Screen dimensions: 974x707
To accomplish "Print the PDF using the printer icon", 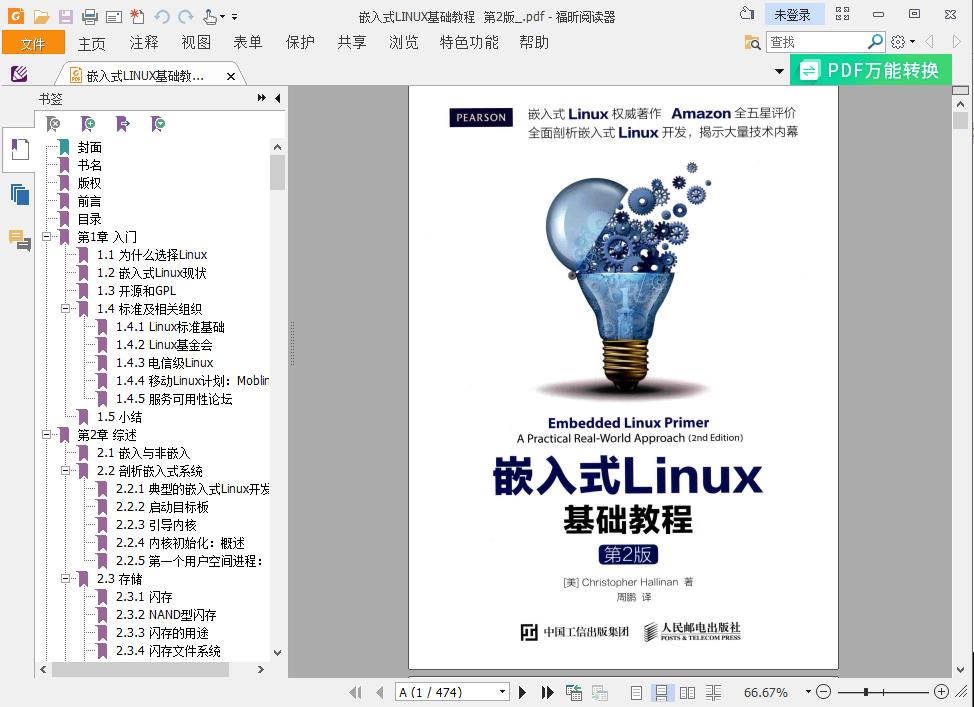I will tap(89, 17).
